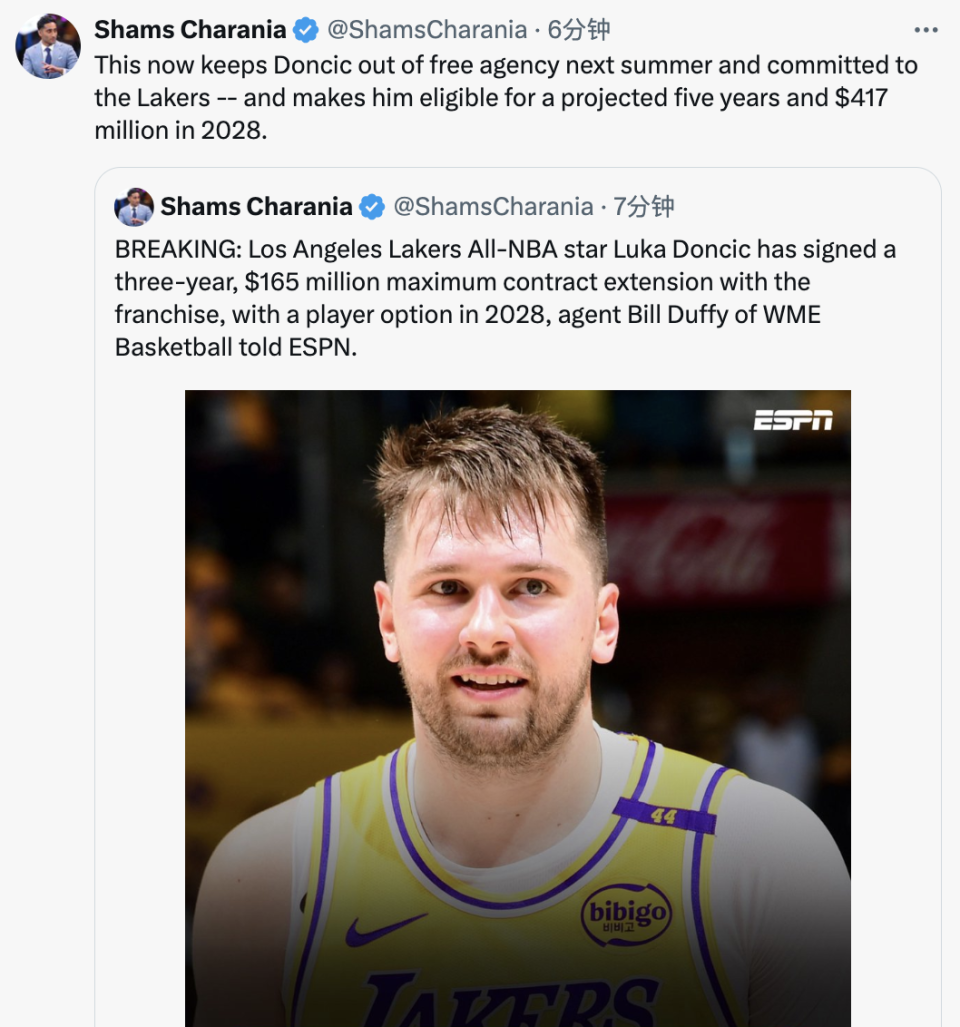Click the 6分钟 timestamp of main tweet
Viewport: 960px width, 1027px height.
[578, 29]
